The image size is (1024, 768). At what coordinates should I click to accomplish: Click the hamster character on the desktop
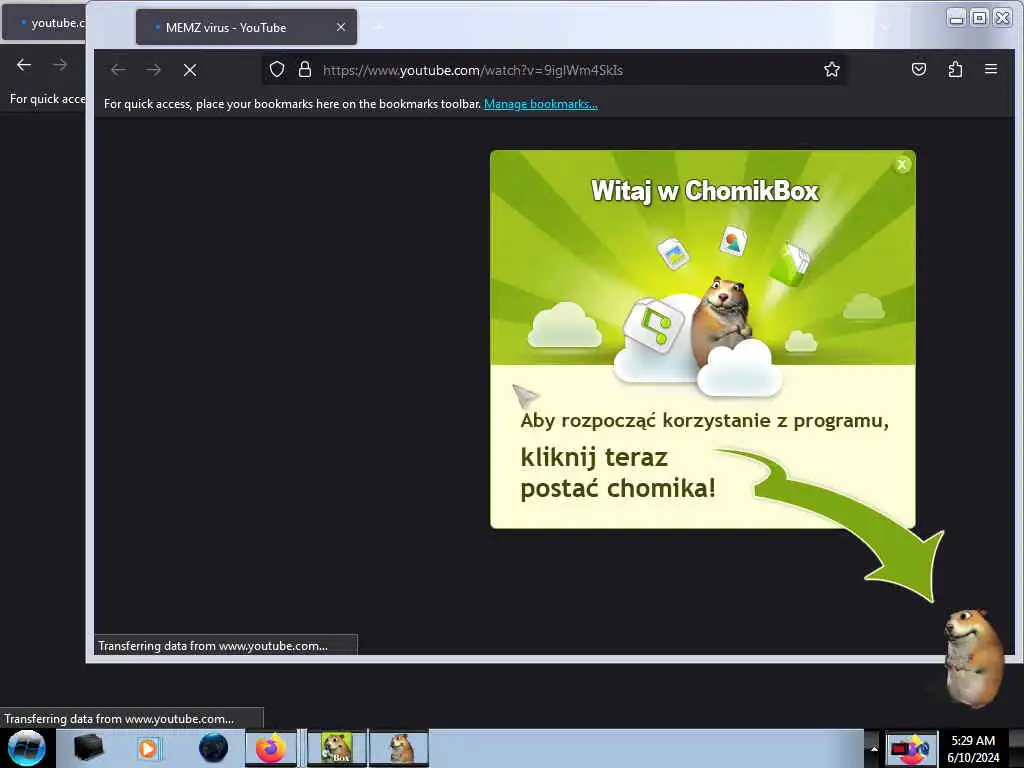click(x=974, y=658)
